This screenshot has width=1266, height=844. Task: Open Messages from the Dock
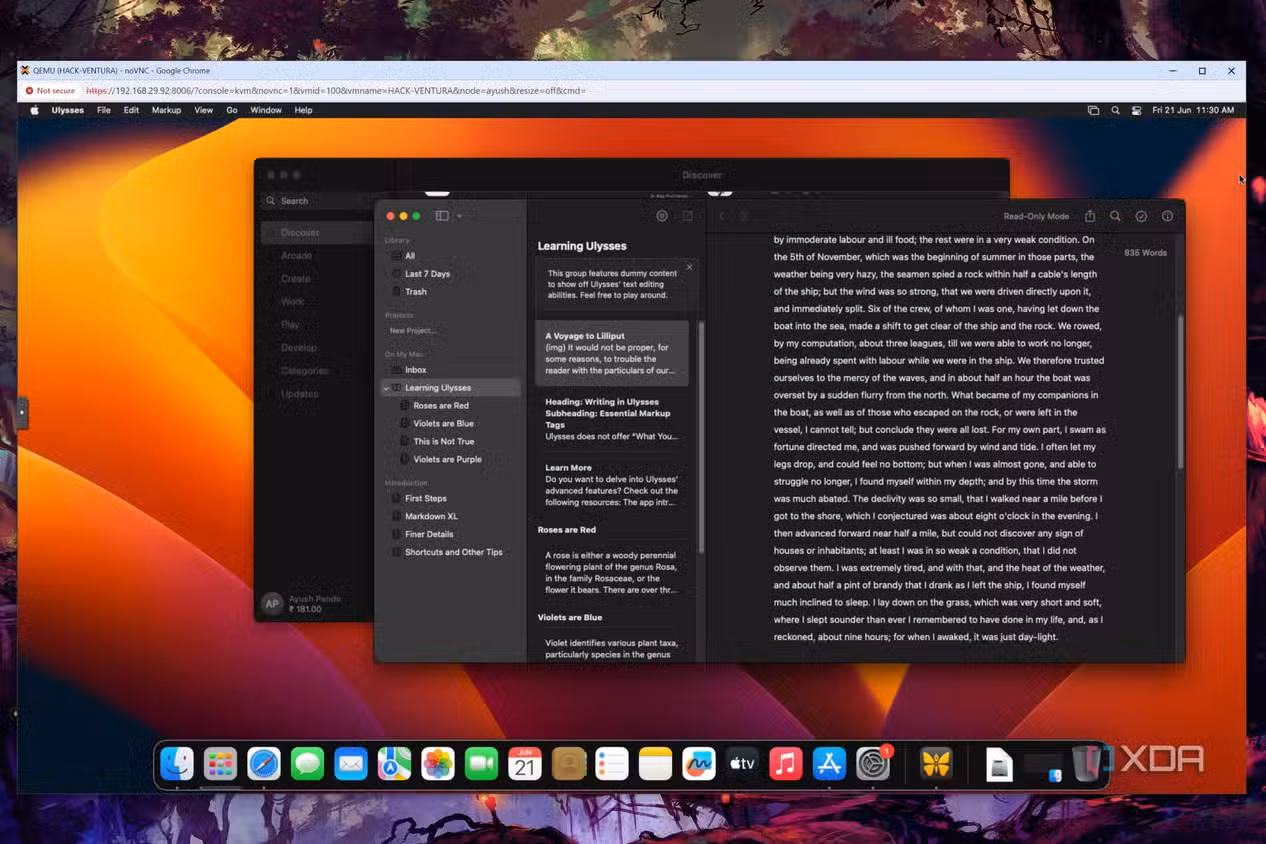point(307,764)
